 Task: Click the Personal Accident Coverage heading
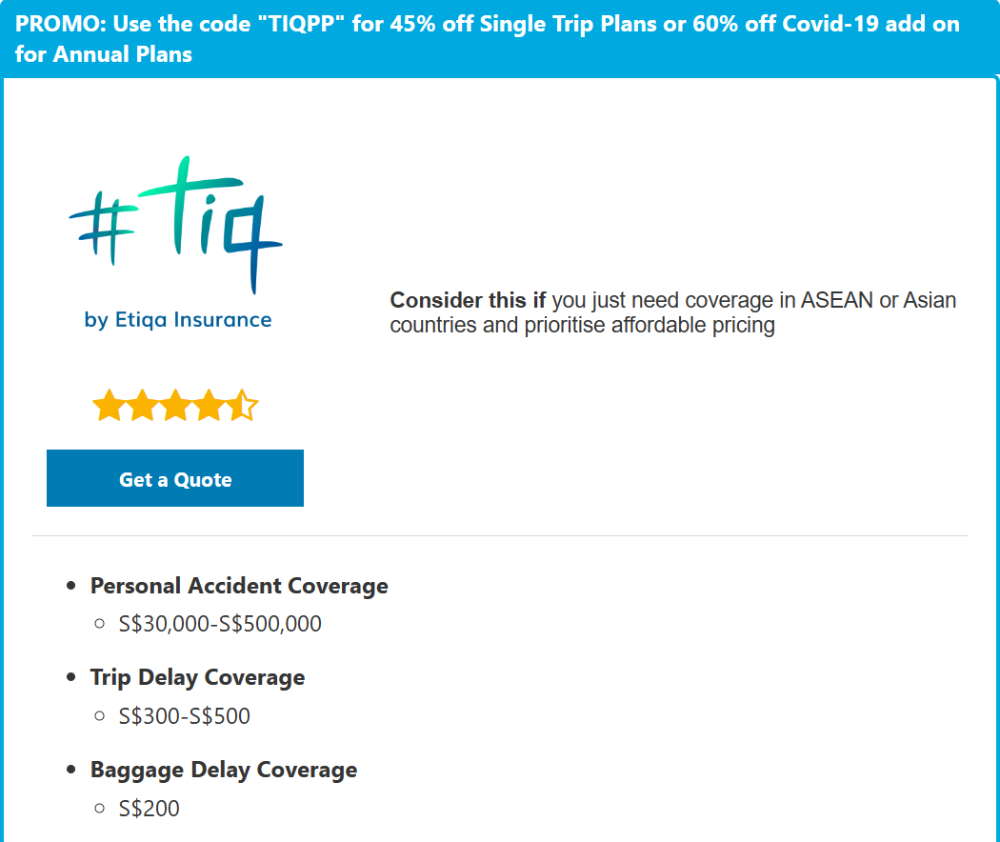point(239,586)
